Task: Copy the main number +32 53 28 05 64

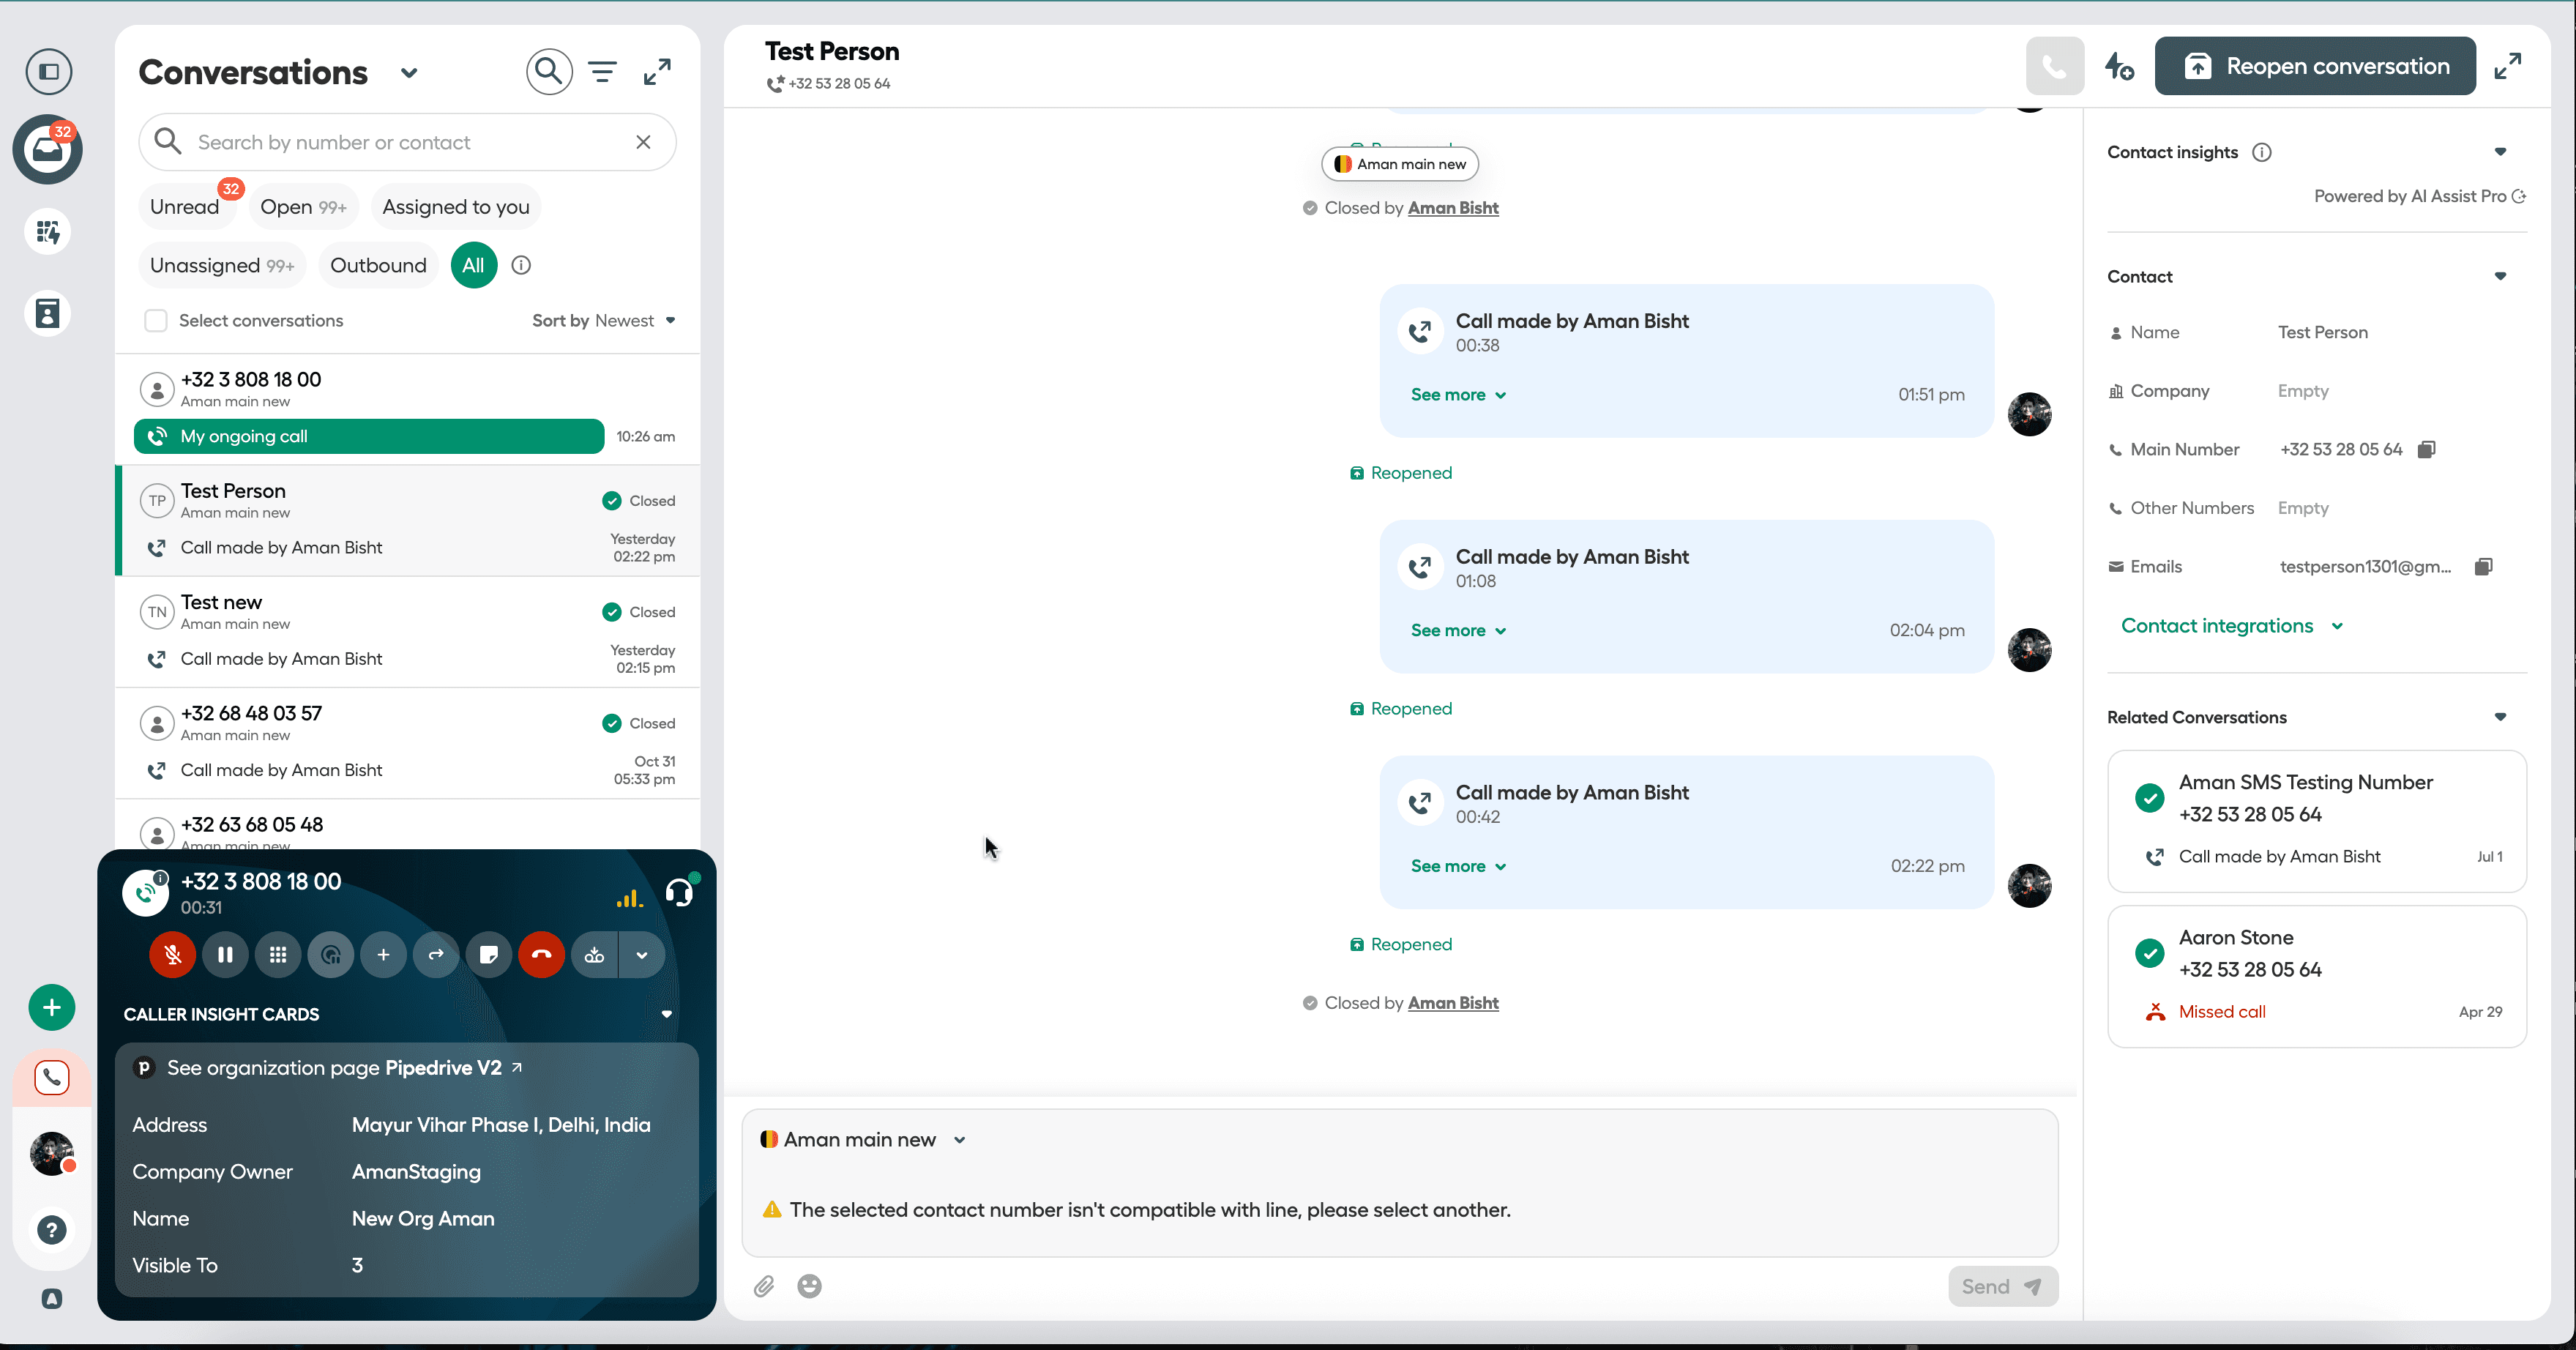Action: [2426, 450]
